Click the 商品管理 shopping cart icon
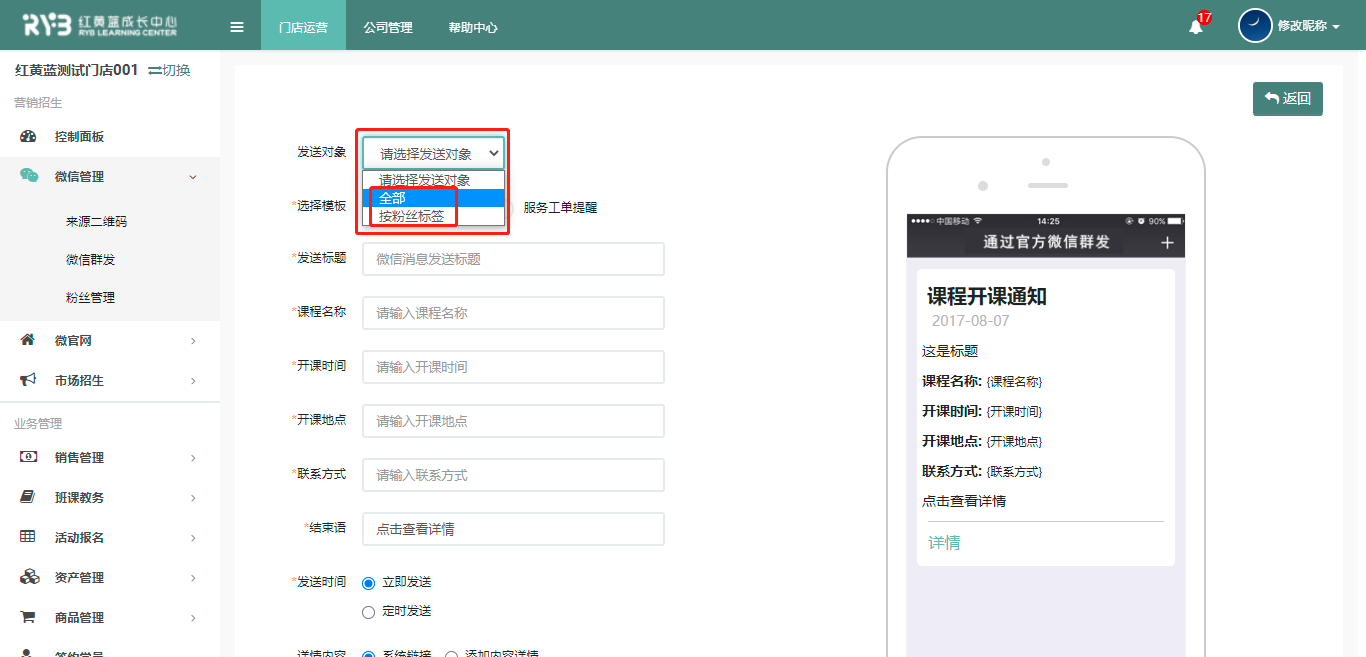The height and width of the screenshot is (657, 1366). click(x=28, y=617)
